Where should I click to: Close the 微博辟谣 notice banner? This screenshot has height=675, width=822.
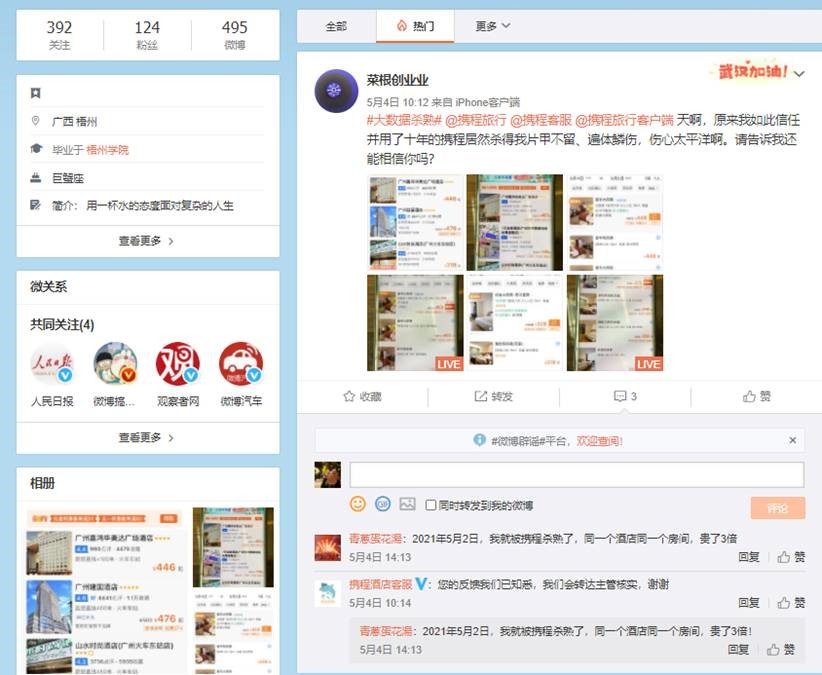793,440
